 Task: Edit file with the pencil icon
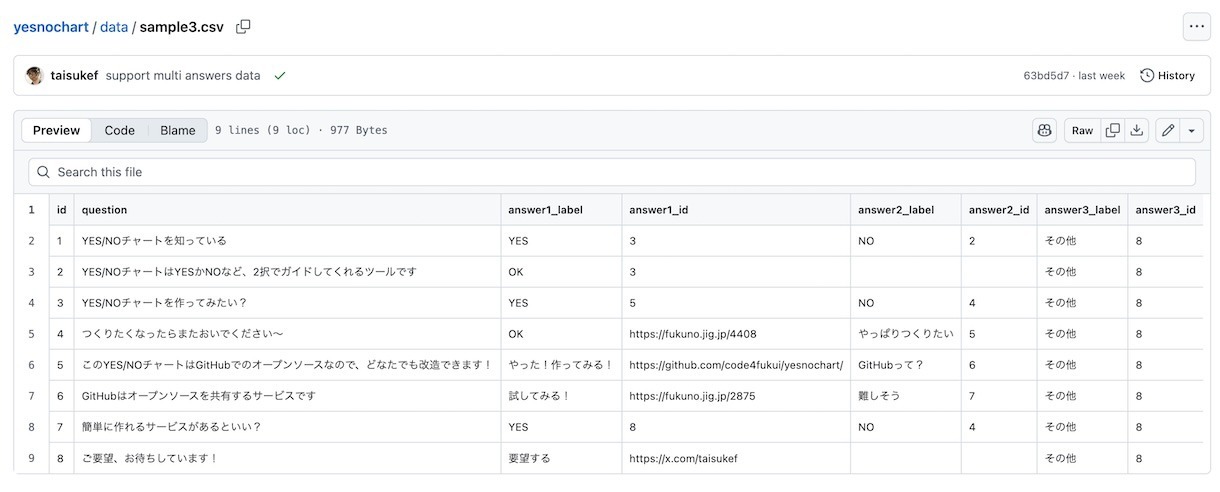pyautogui.click(x=1167, y=131)
